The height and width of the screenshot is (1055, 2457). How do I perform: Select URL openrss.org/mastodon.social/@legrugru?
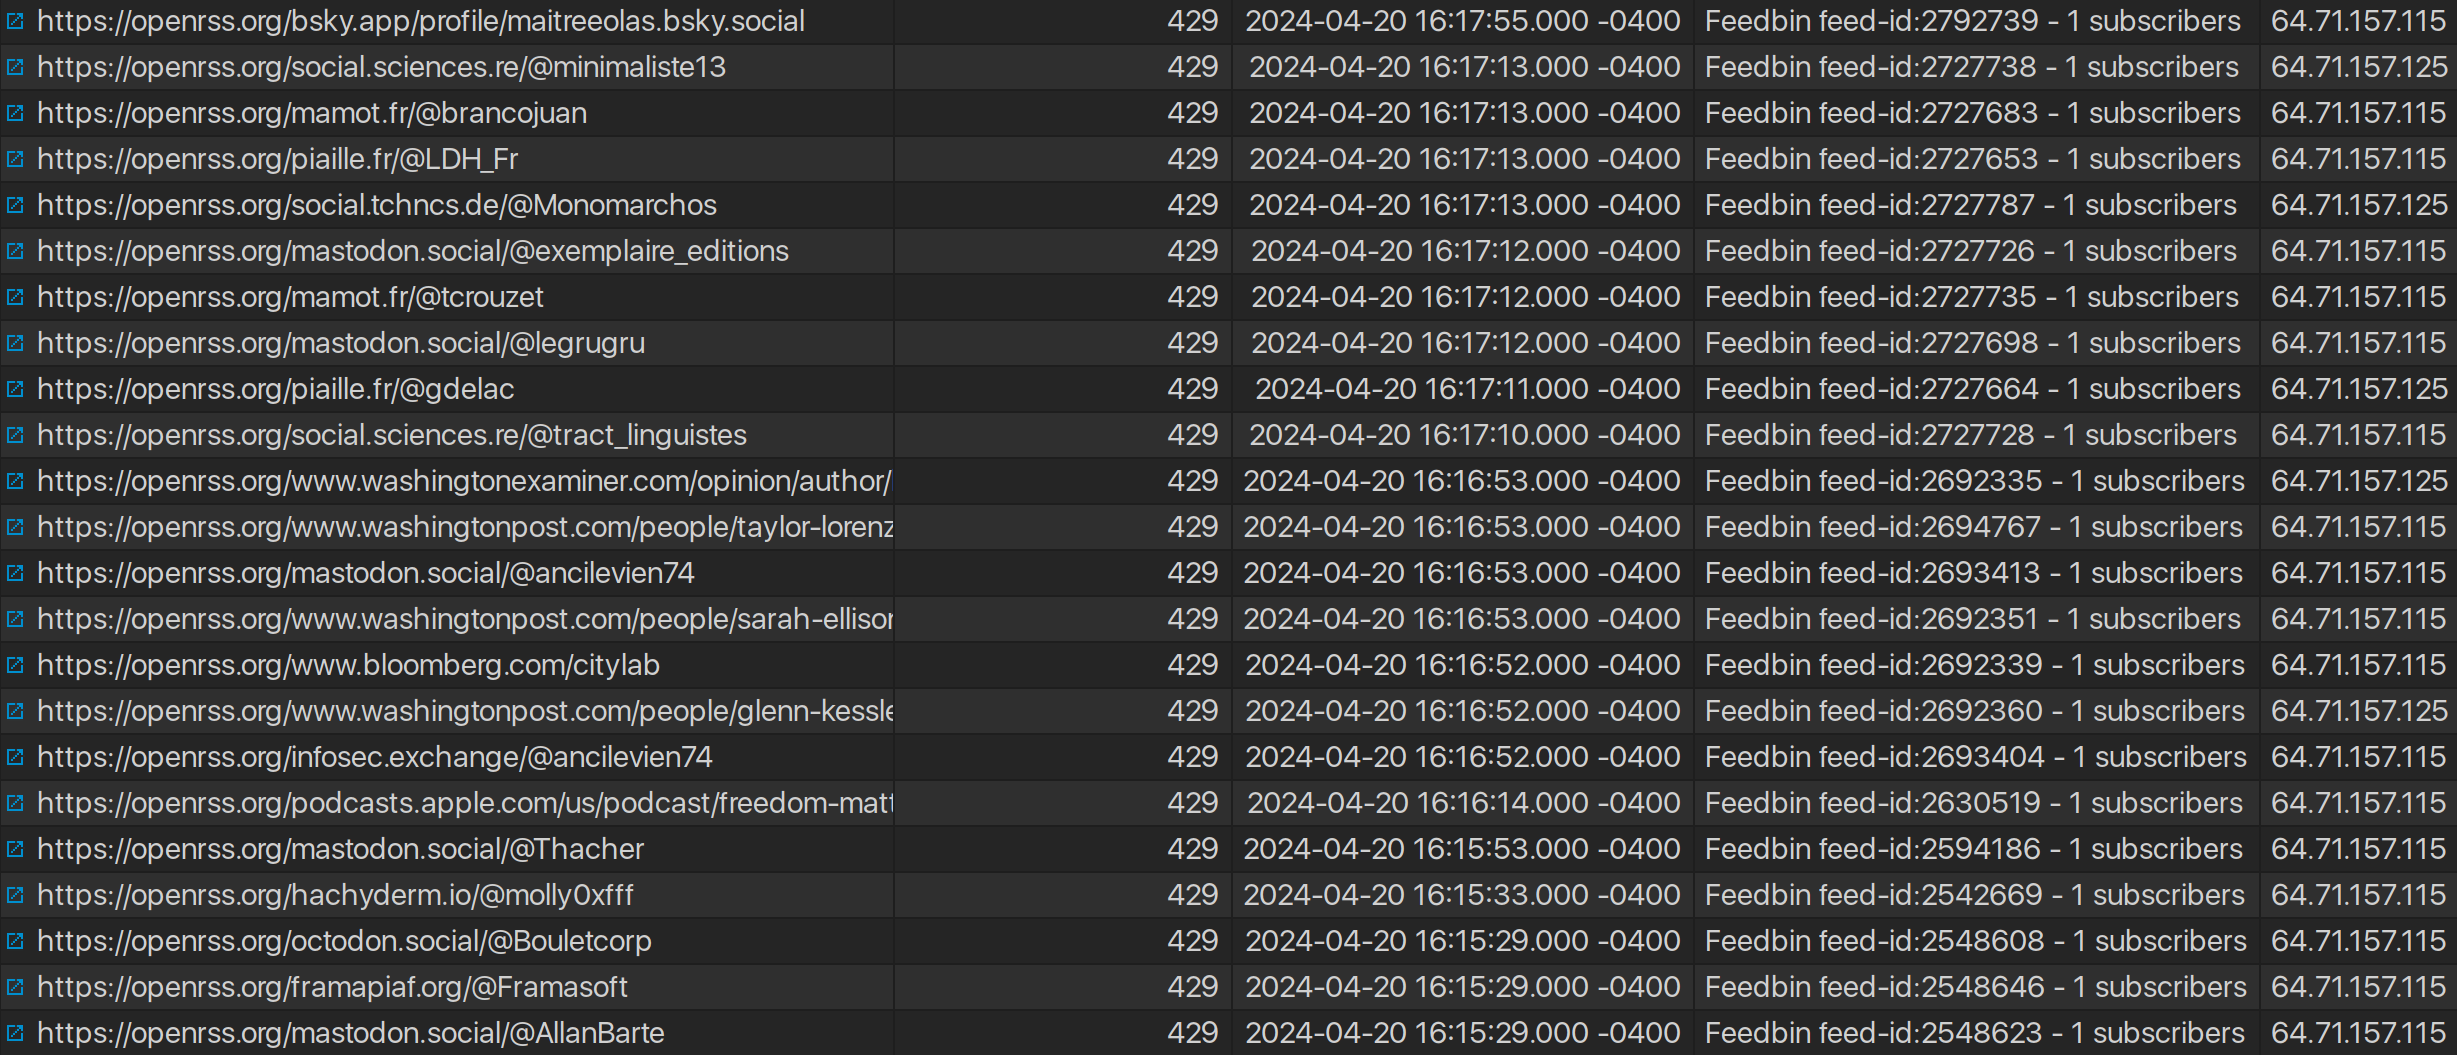pyautogui.click(x=341, y=343)
